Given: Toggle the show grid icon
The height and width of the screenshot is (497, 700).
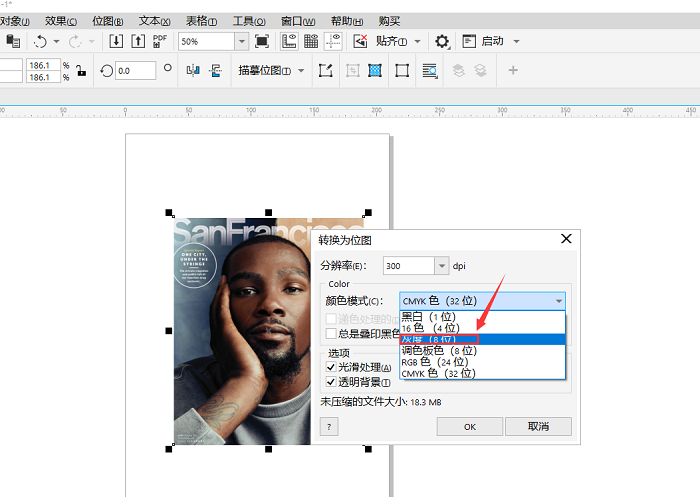Looking at the screenshot, I should coord(311,42).
